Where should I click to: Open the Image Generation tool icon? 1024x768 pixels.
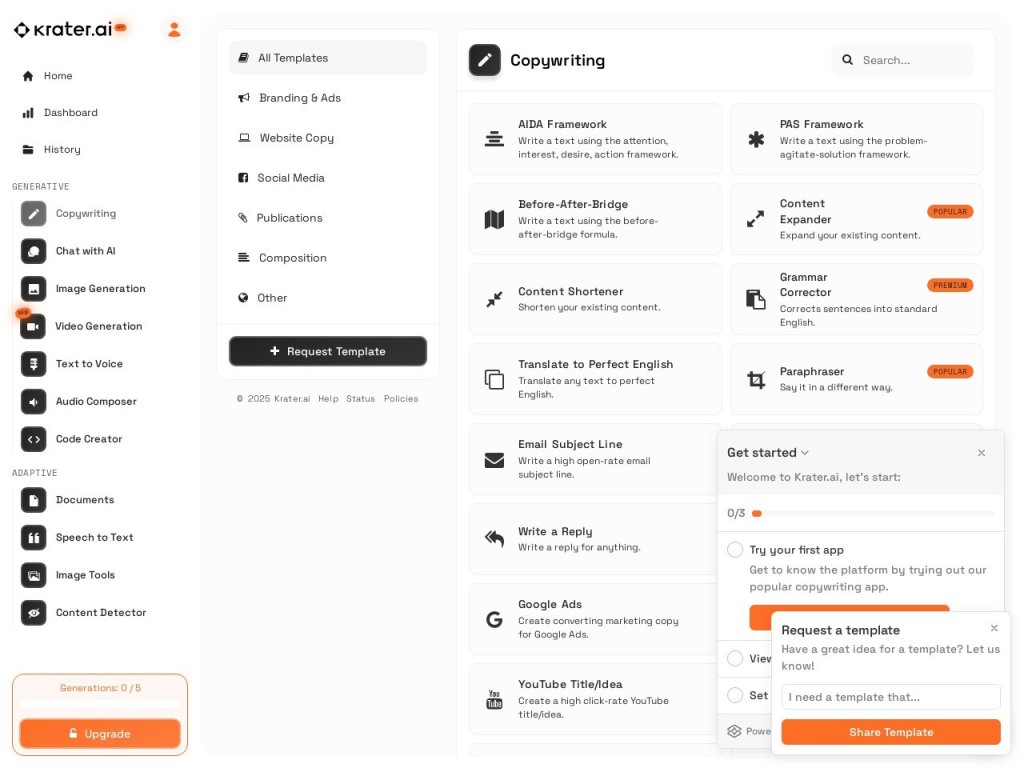33,289
